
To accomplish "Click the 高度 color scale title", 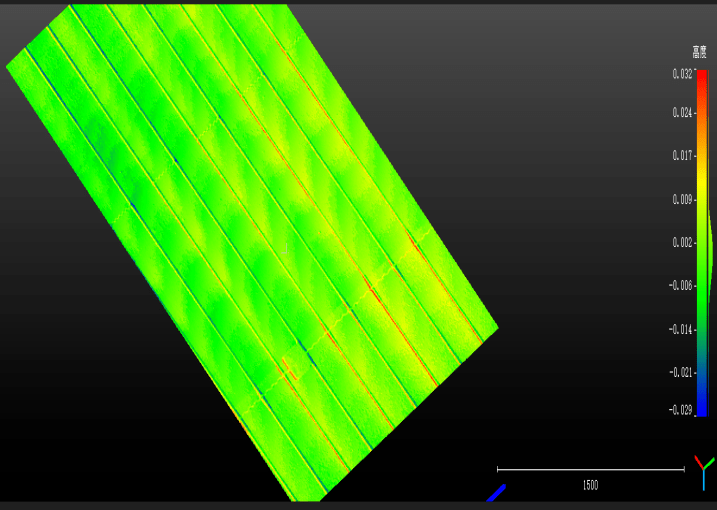I will pos(699,52).
